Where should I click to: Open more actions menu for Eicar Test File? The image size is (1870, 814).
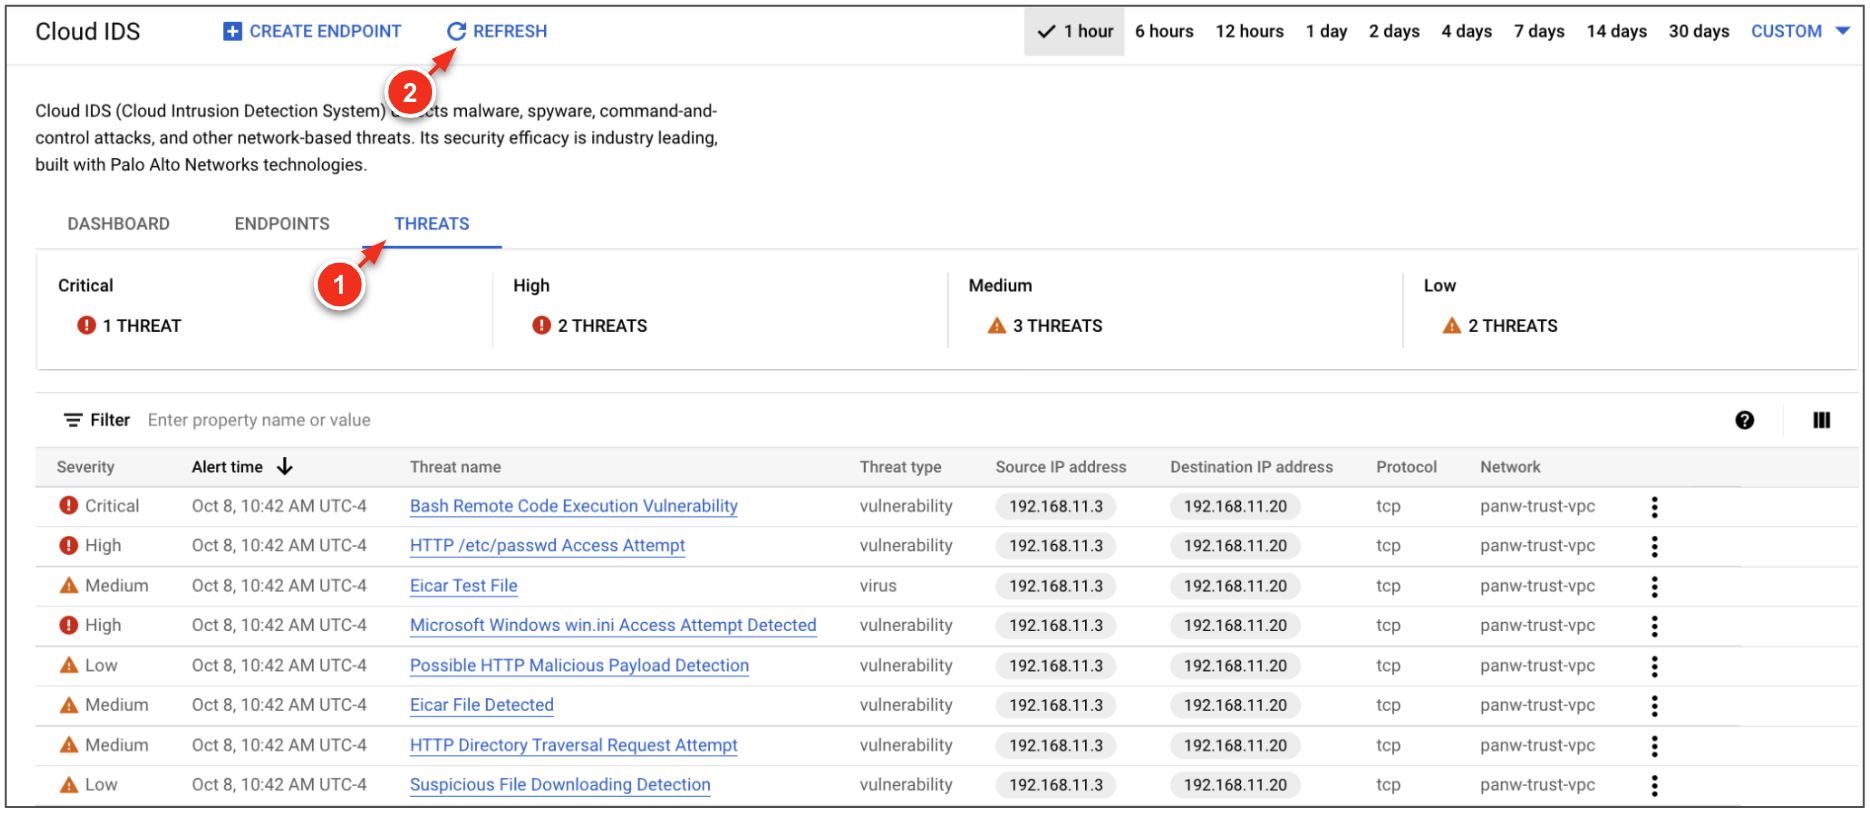point(1654,586)
